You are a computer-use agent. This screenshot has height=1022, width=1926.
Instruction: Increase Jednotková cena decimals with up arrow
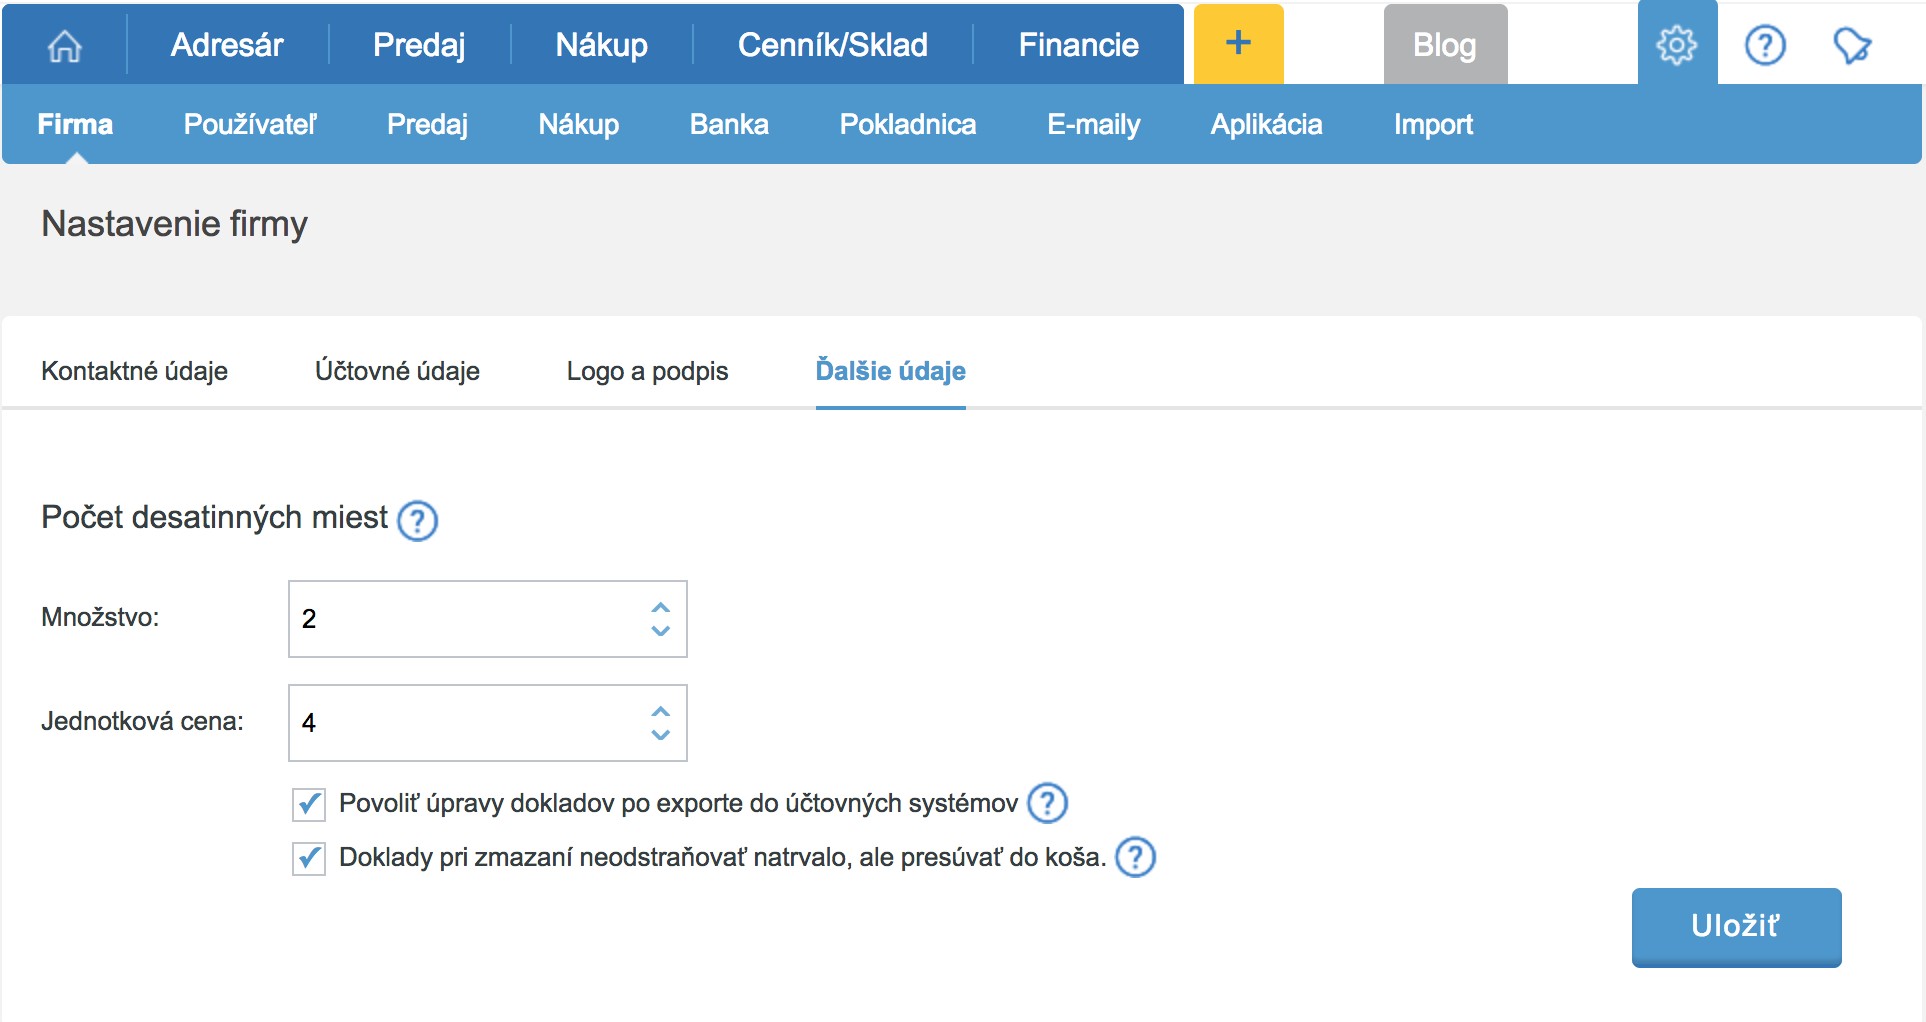coord(660,711)
